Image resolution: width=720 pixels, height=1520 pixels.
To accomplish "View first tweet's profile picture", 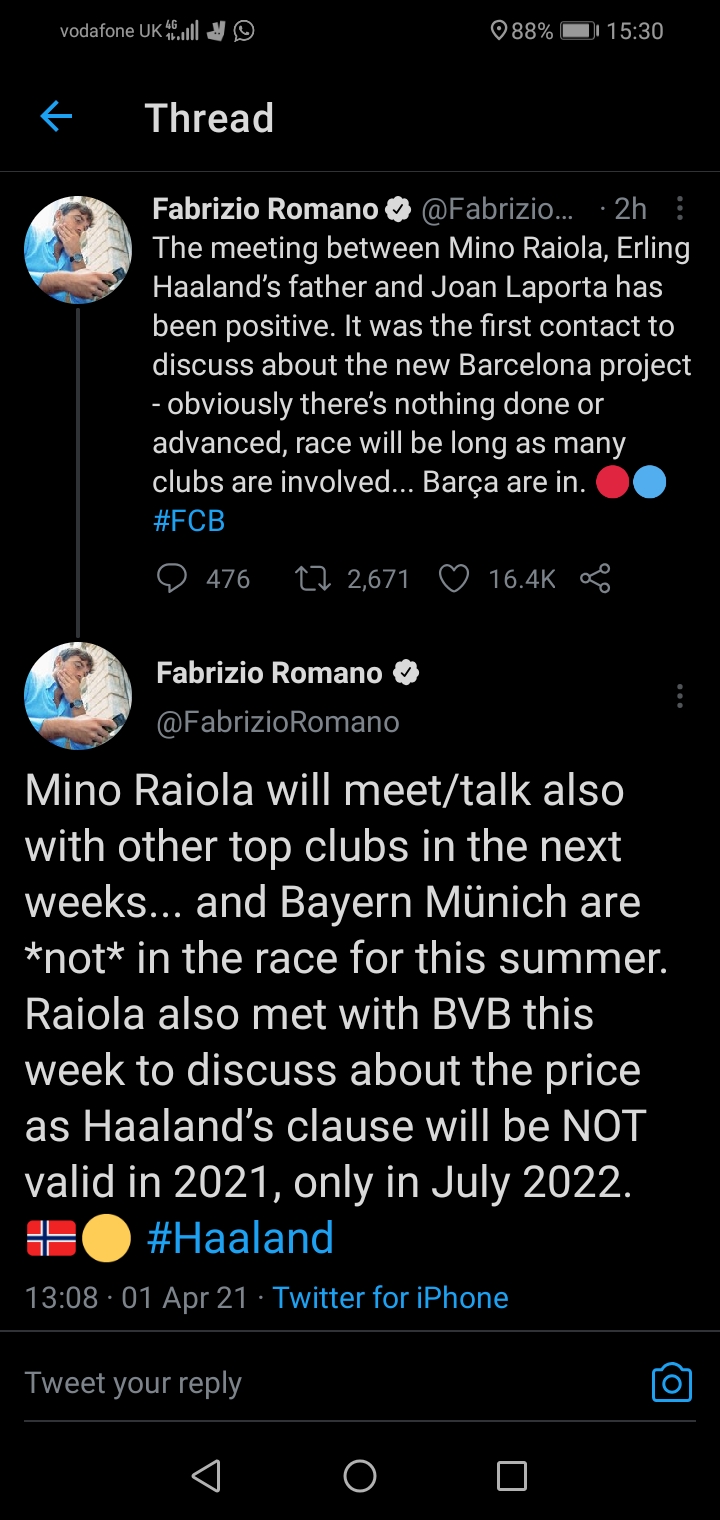I will tap(78, 250).
